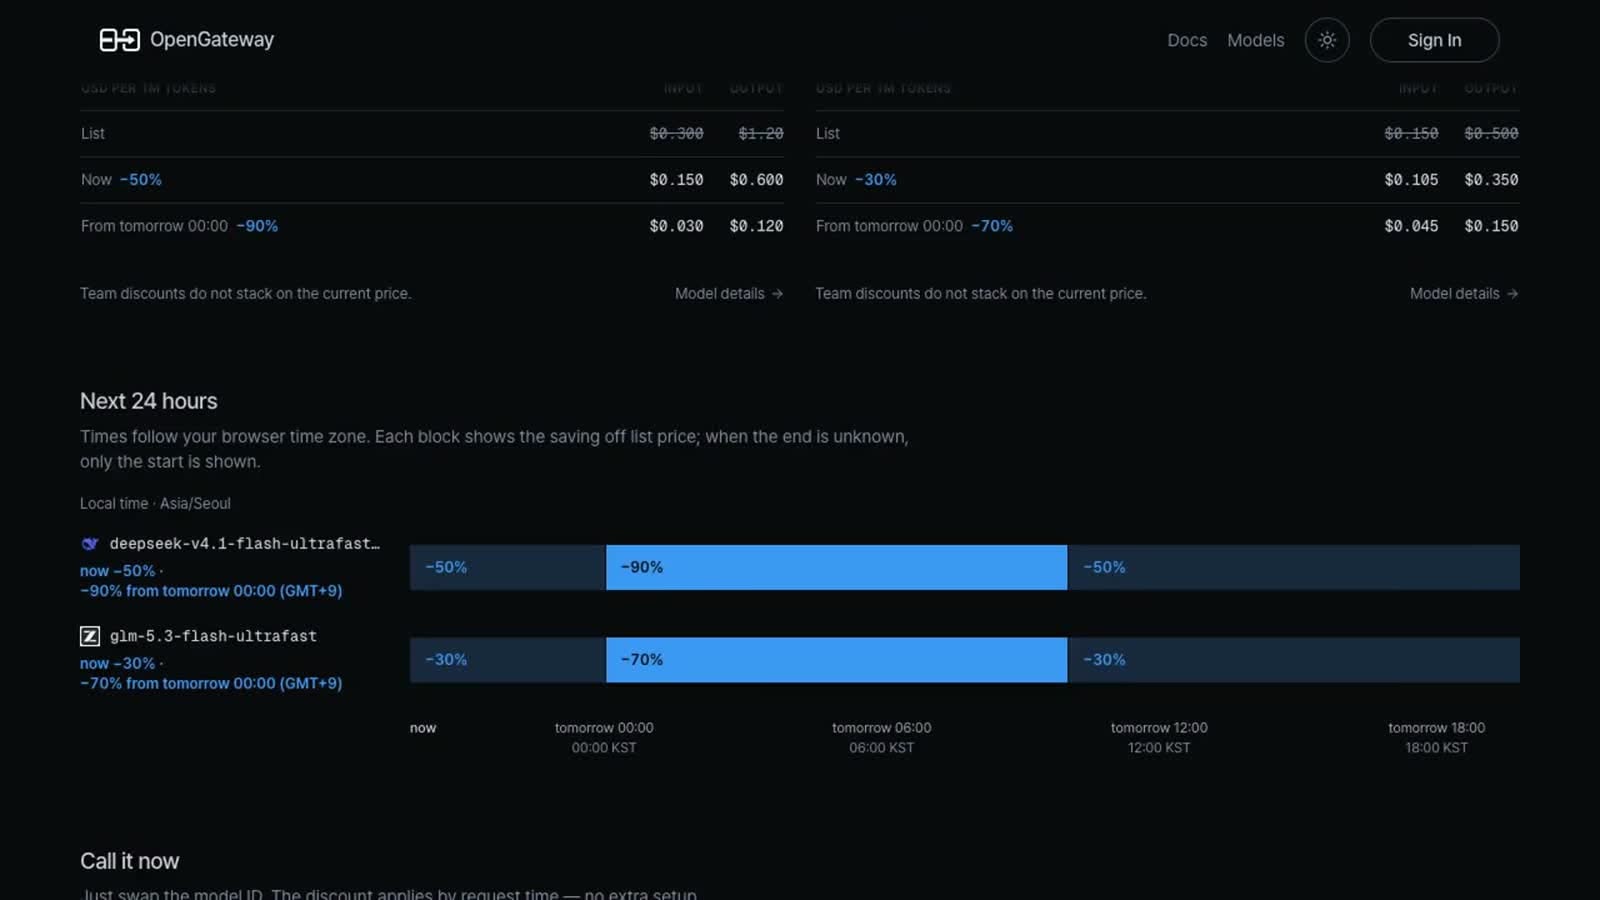Click the Sign In button
The width and height of the screenshot is (1600, 900).
1434,40
